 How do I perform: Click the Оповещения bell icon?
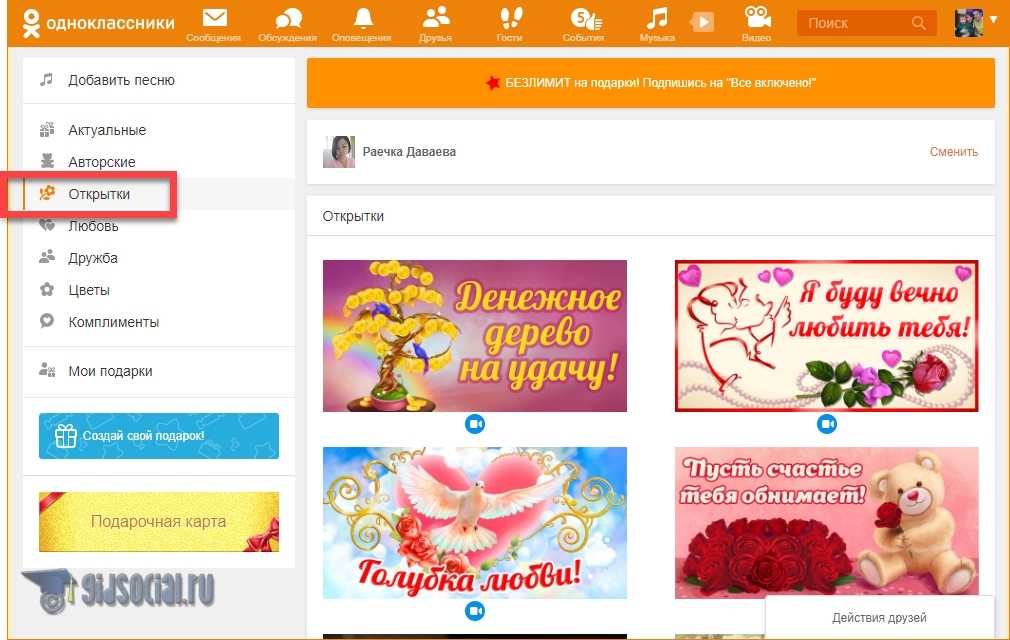363,19
